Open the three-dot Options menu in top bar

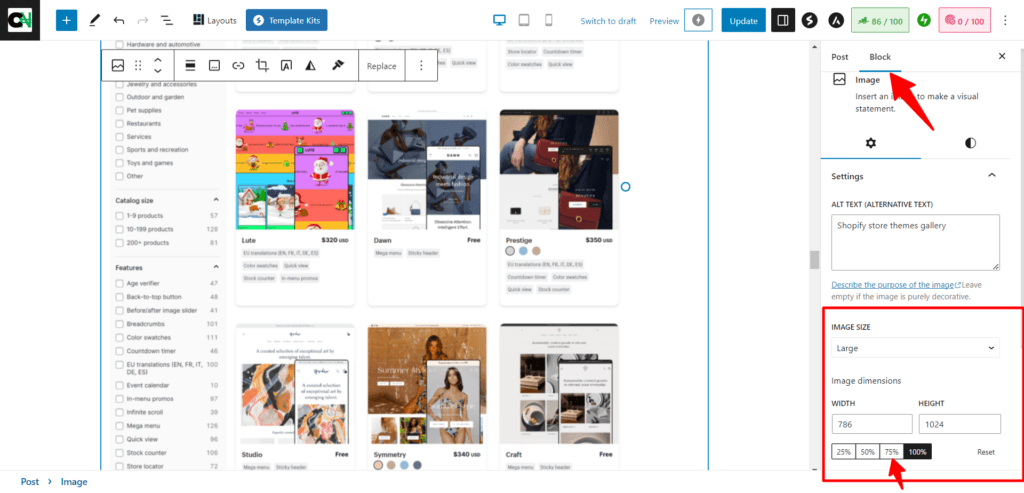point(1006,20)
